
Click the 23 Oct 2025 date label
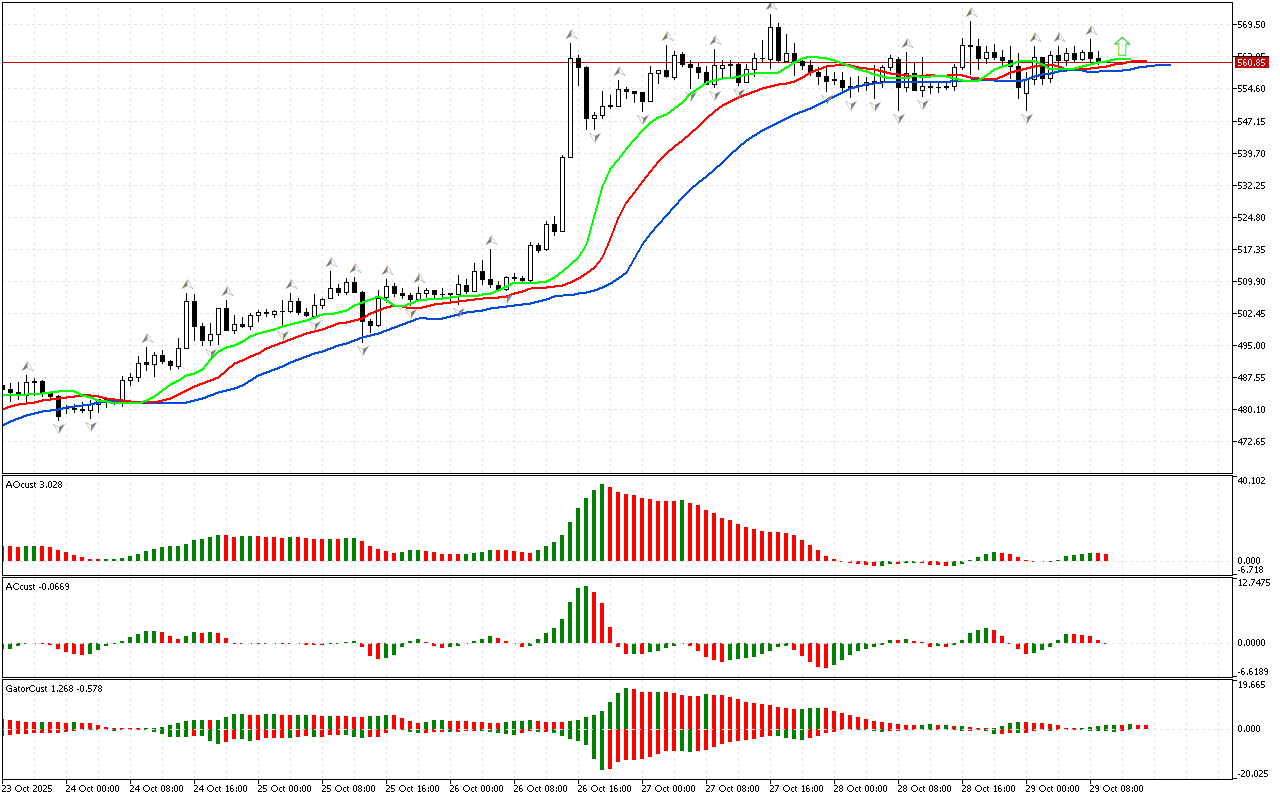point(31,789)
